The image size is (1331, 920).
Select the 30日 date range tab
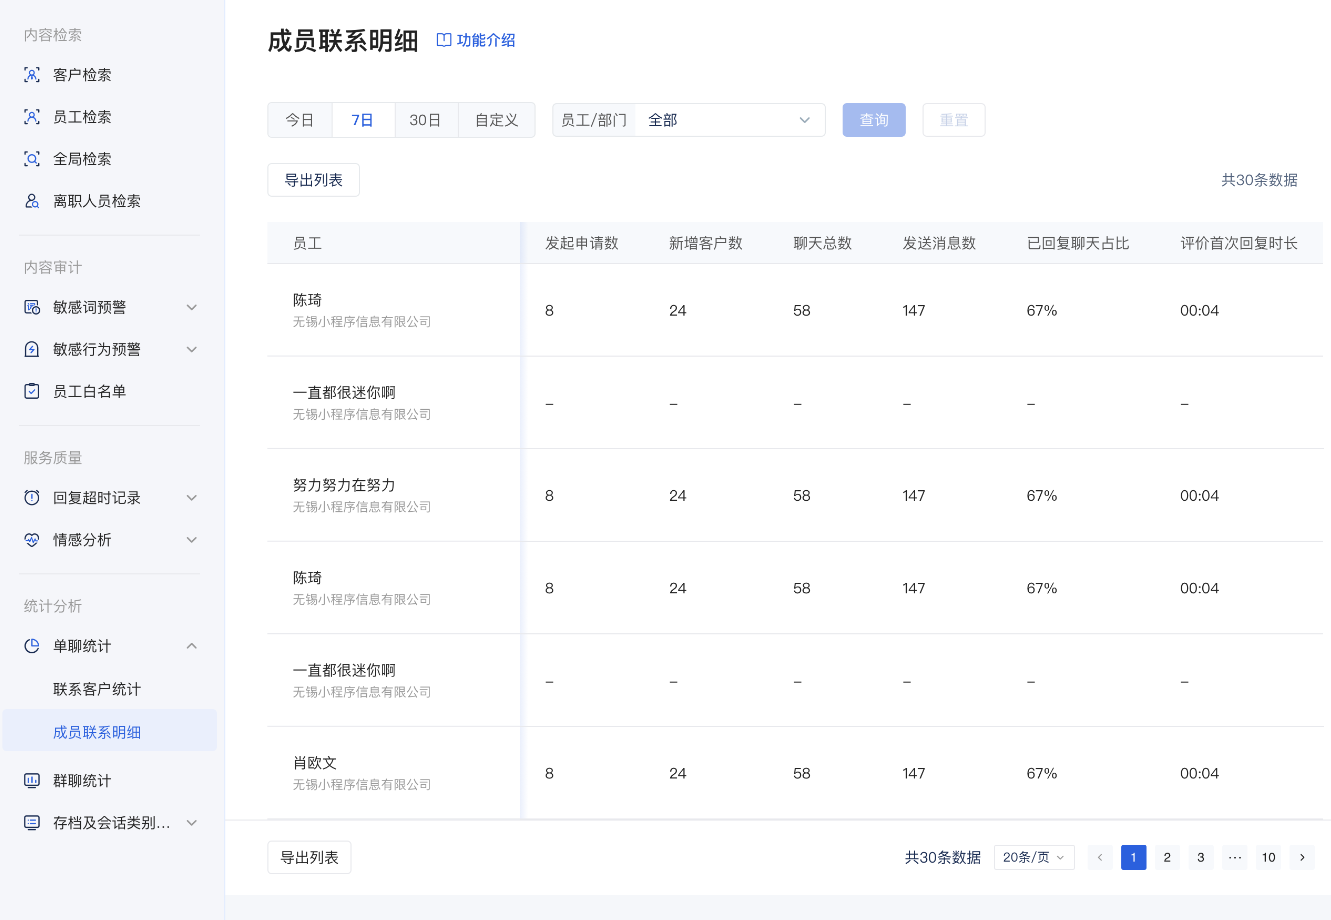[426, 120]
